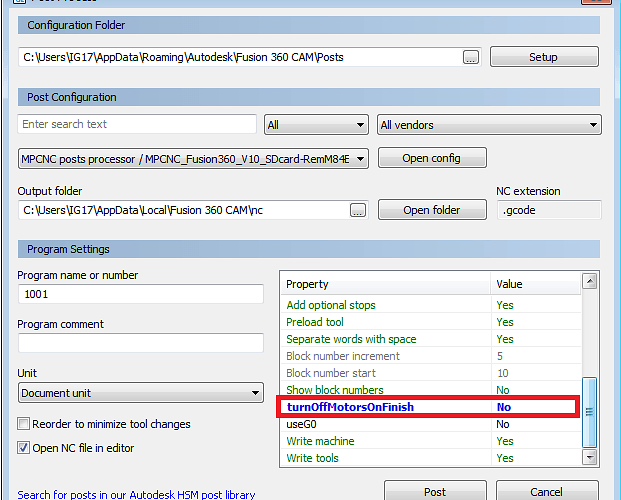
Task: Click the Program name or number field
Action: pyautogui.click(x=140, y=295)
